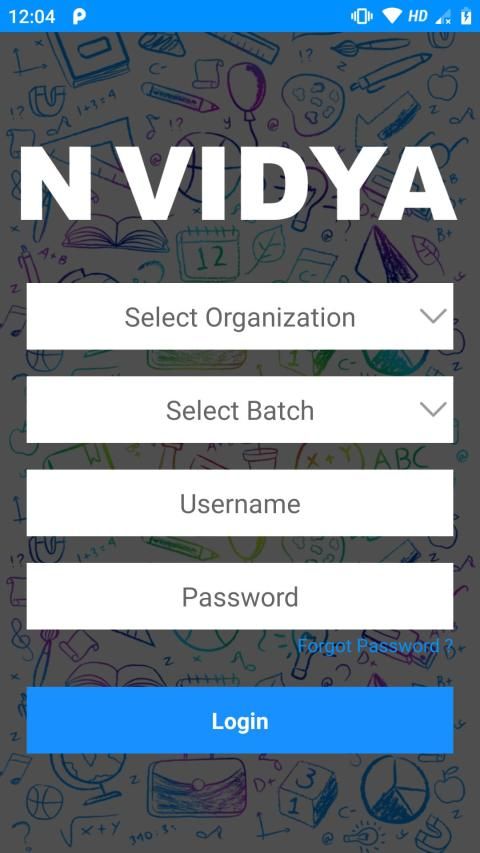Tap the blue Login button

coord(239,720)
